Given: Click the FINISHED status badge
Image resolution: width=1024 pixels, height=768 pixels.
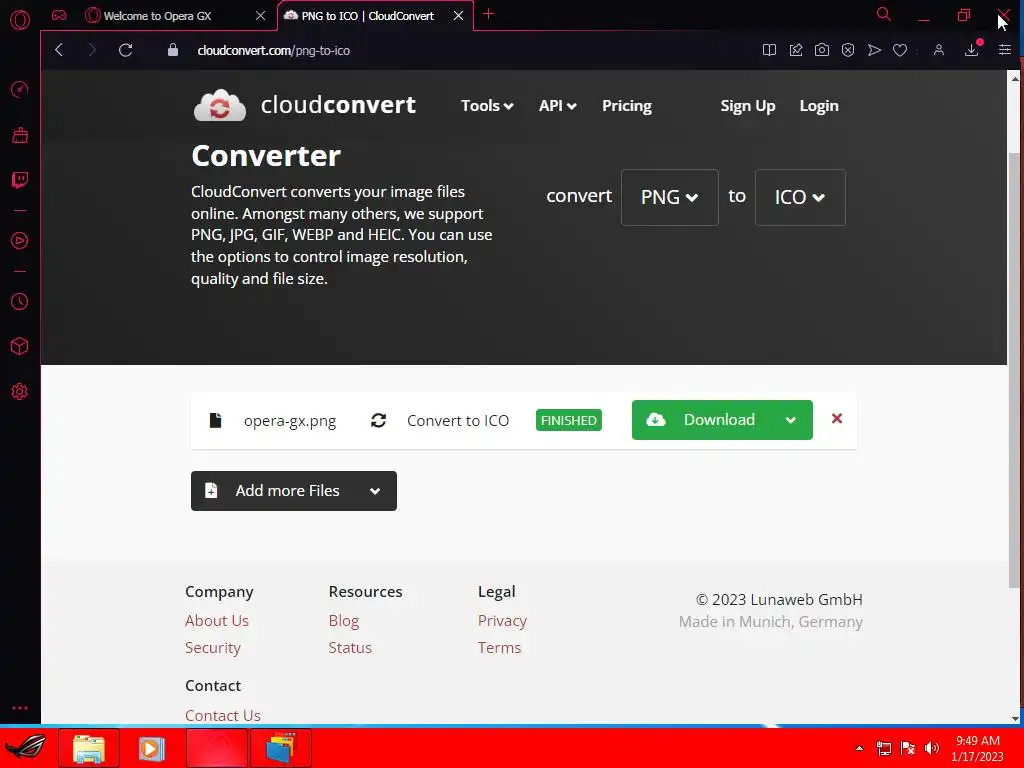Looking at the screenshot, I should (569, 421).
